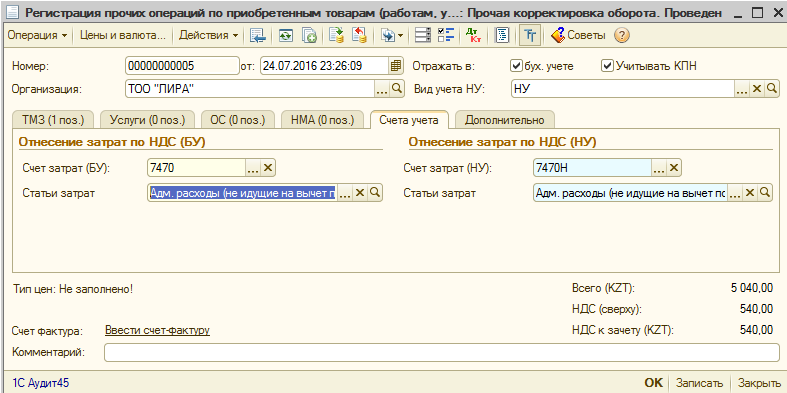The height and width of the screenshot is (393, 787).
Task: Open the create-based-on dropdown icon
Action: [x=392, y=36]
